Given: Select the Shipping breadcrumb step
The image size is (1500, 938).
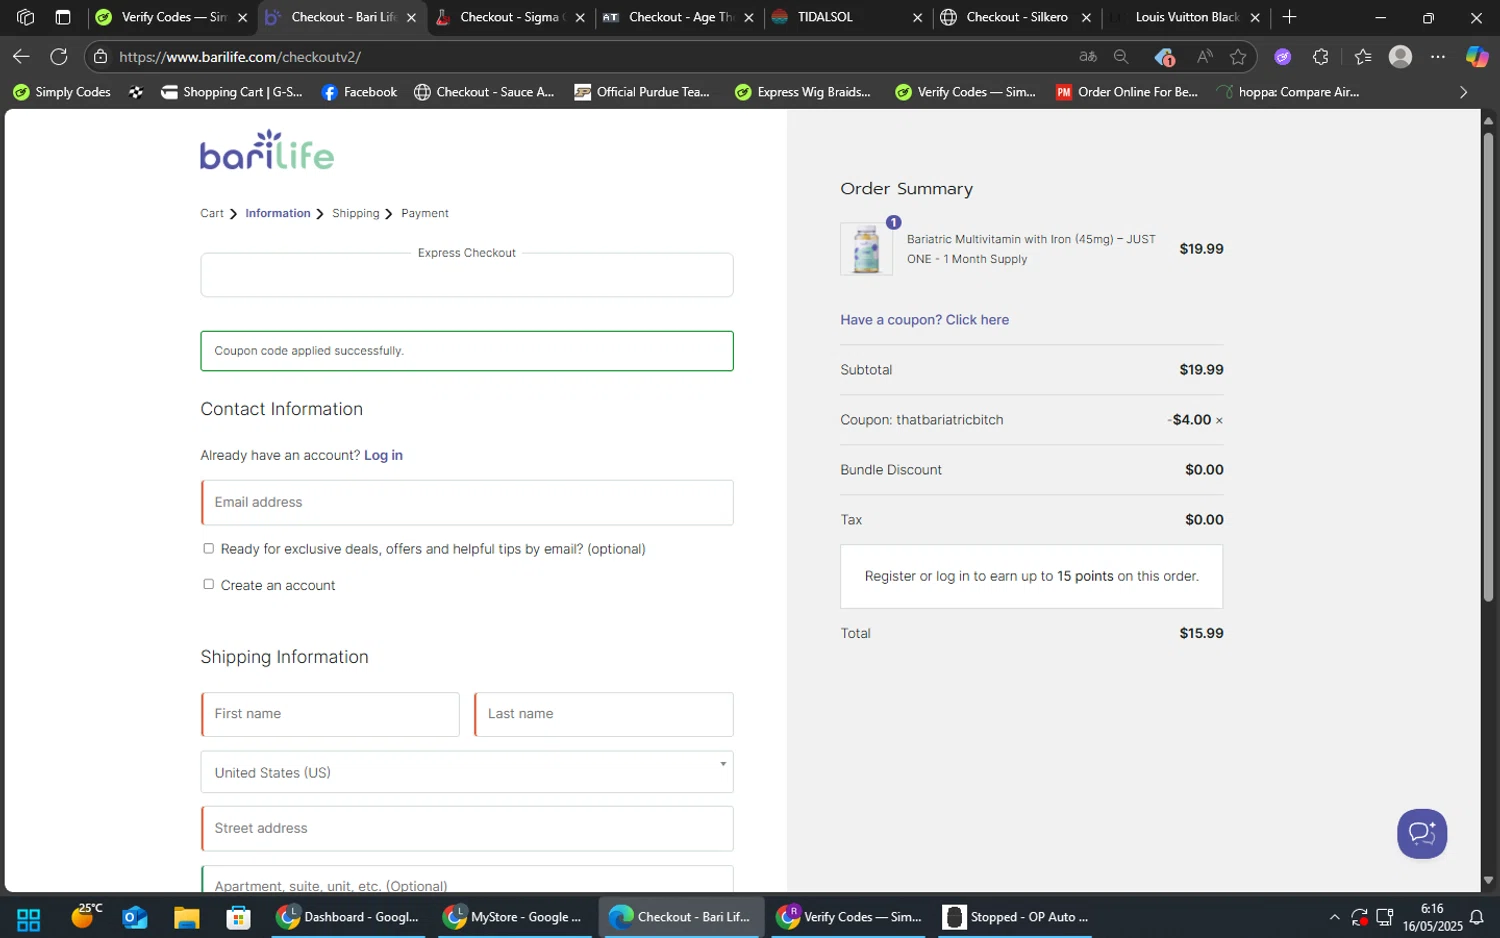Looking at the screenshot, I should tap(356, 213).
